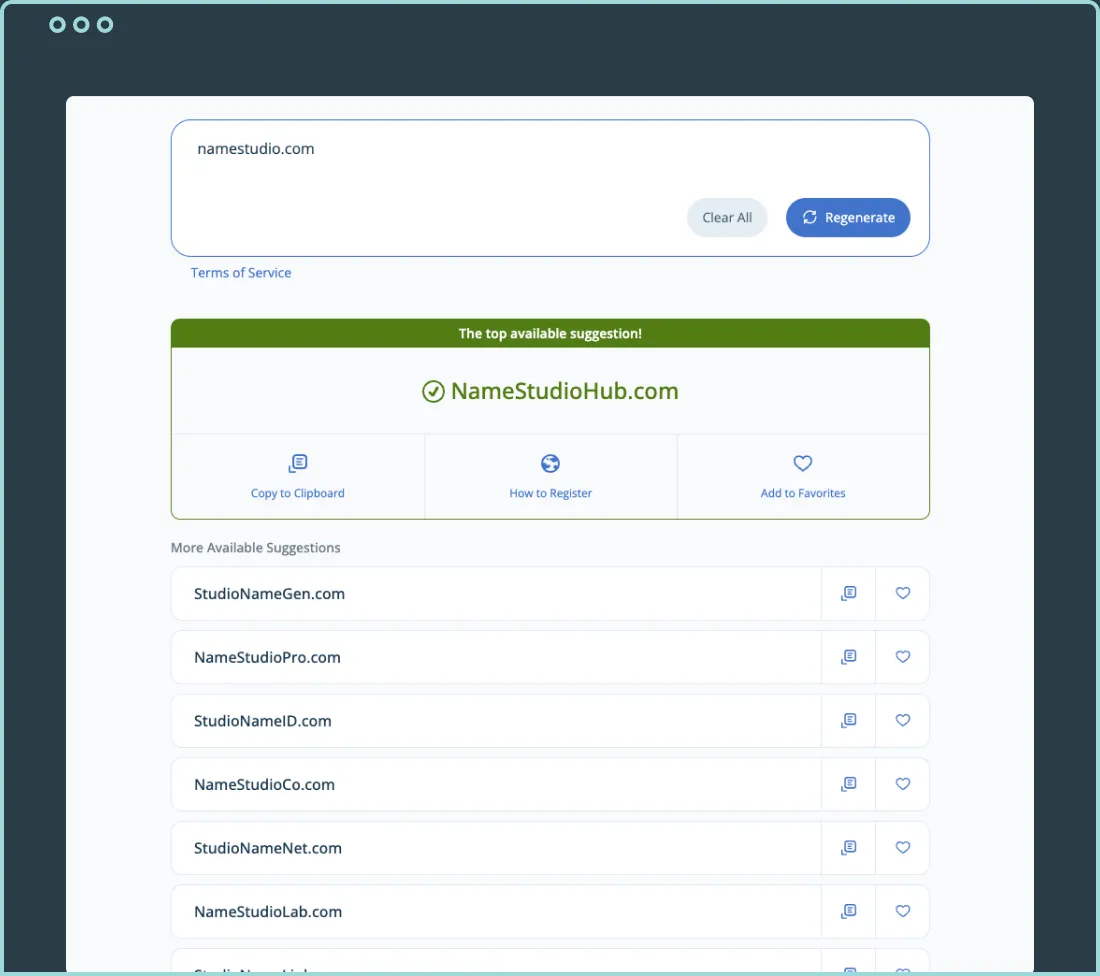
Task: Open the Terms of Service link
Action: [x=241, y=273]
